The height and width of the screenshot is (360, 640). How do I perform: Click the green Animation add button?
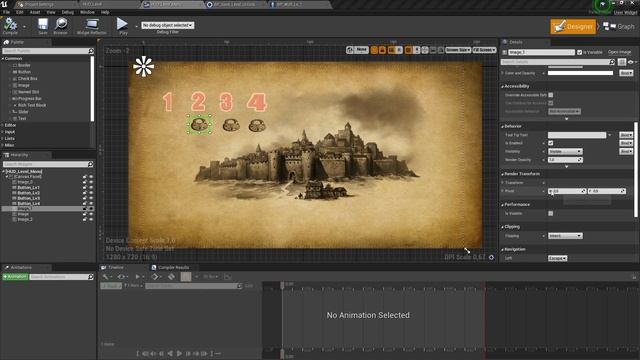[15, 277]
